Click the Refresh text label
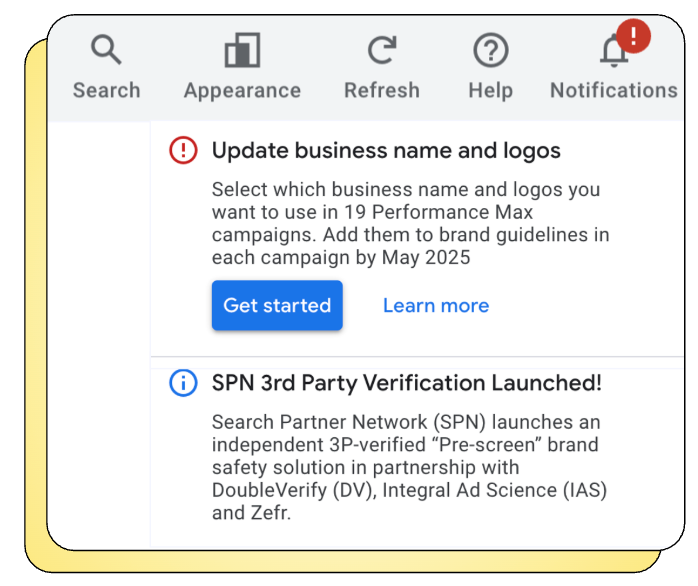 pyautogui.click(x=382, y=90)
